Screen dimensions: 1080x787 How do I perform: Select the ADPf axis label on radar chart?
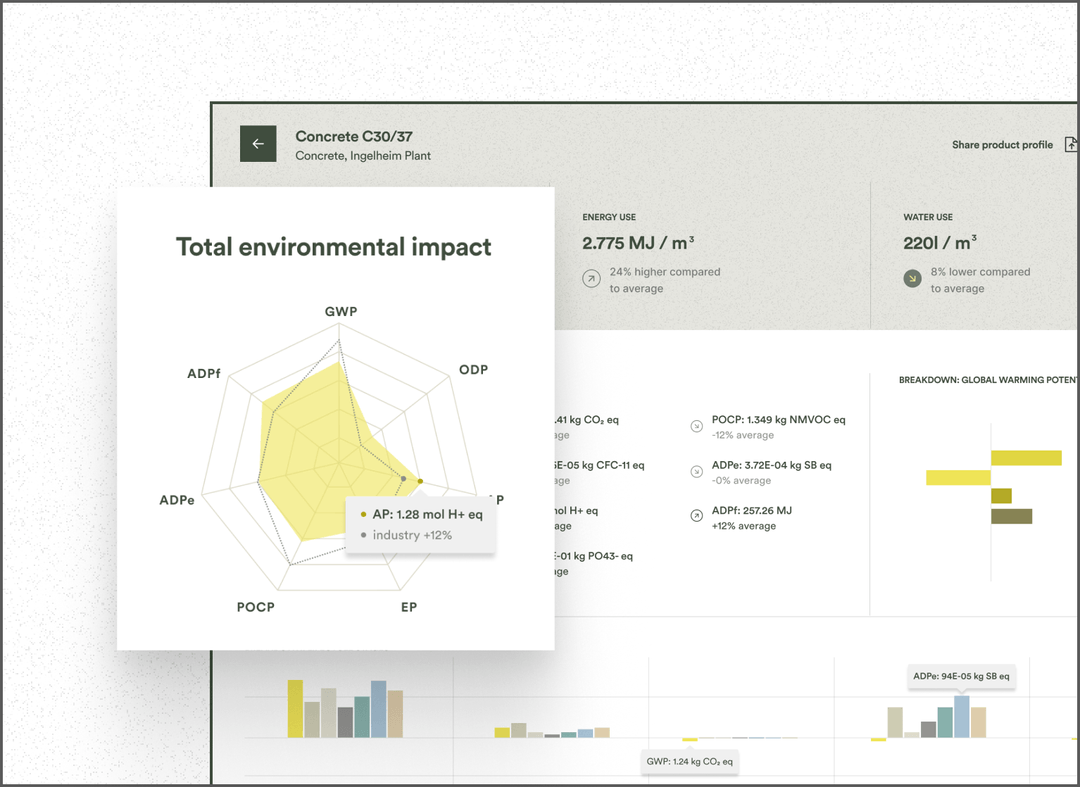(x=203, y=373)
